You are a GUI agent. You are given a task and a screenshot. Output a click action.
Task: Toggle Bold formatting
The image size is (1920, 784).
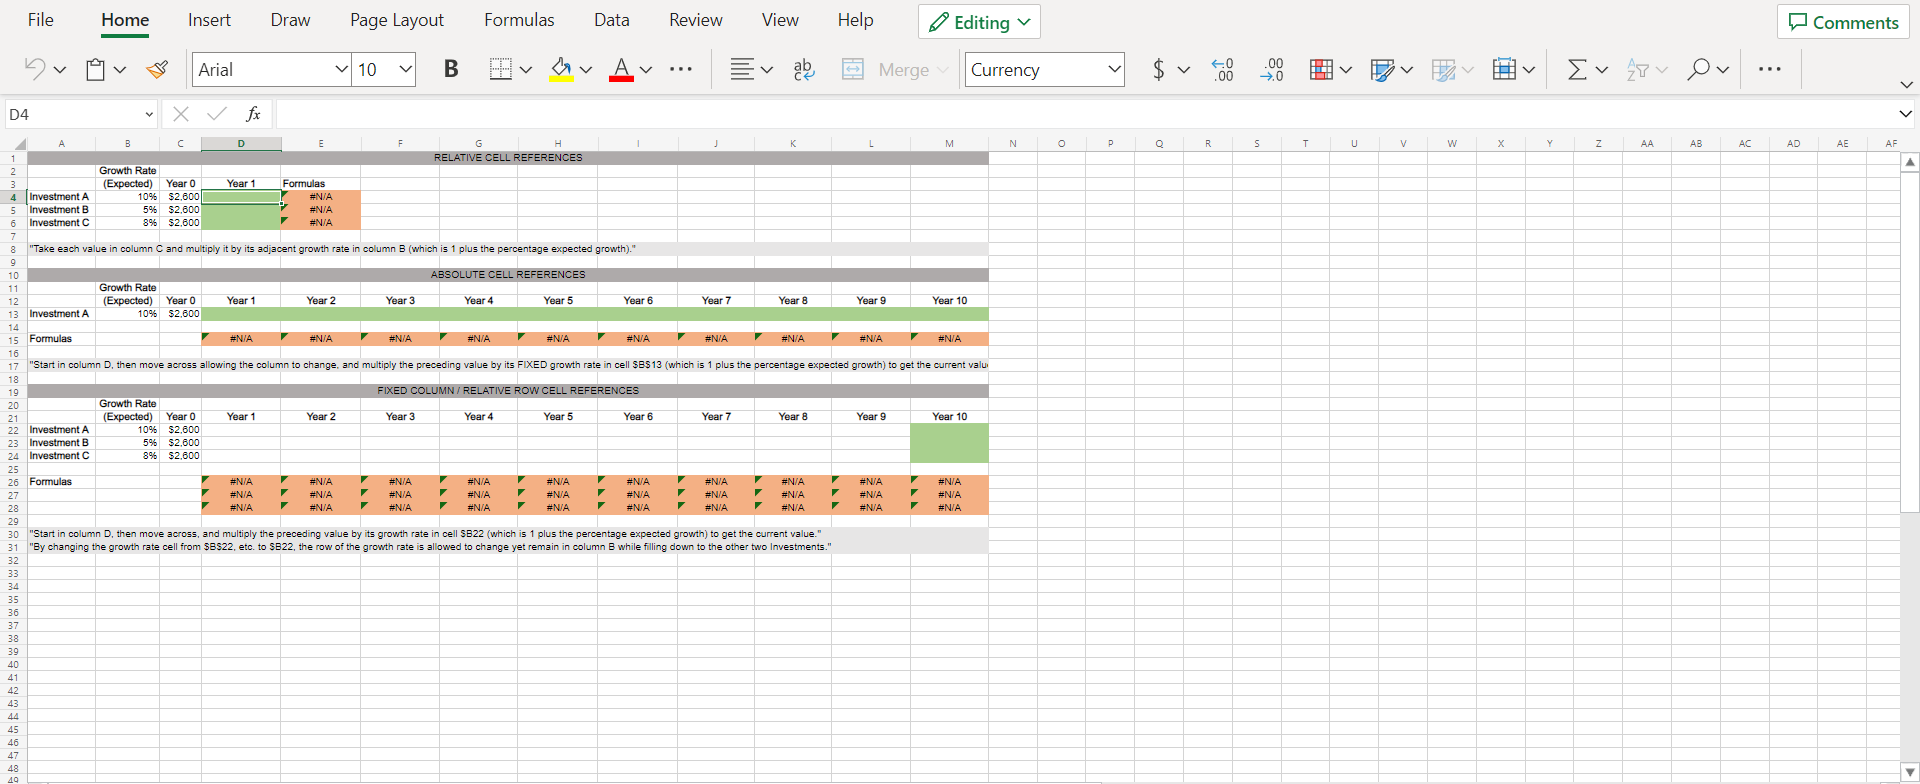coord(451,69)
